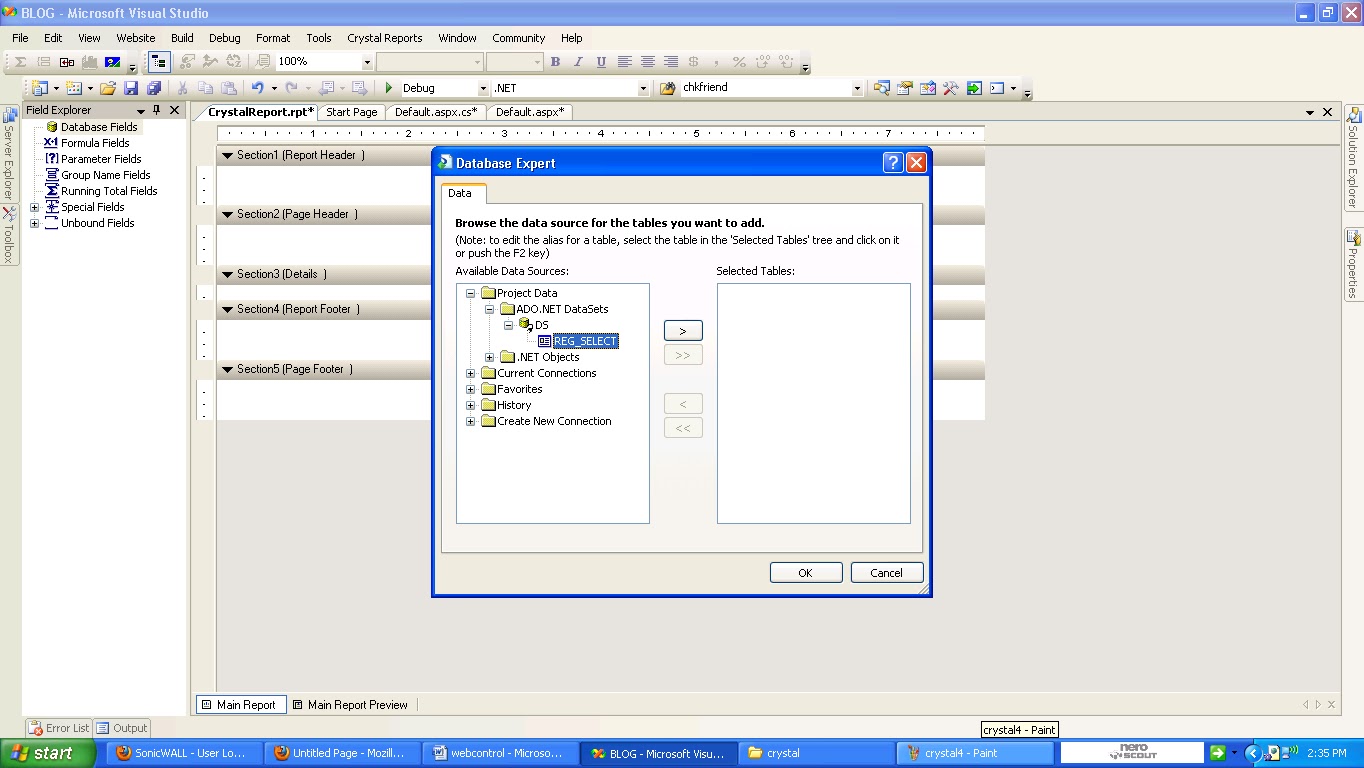Open the Output panel tab
Screen dimensions: 1364x768
(122, 728)
